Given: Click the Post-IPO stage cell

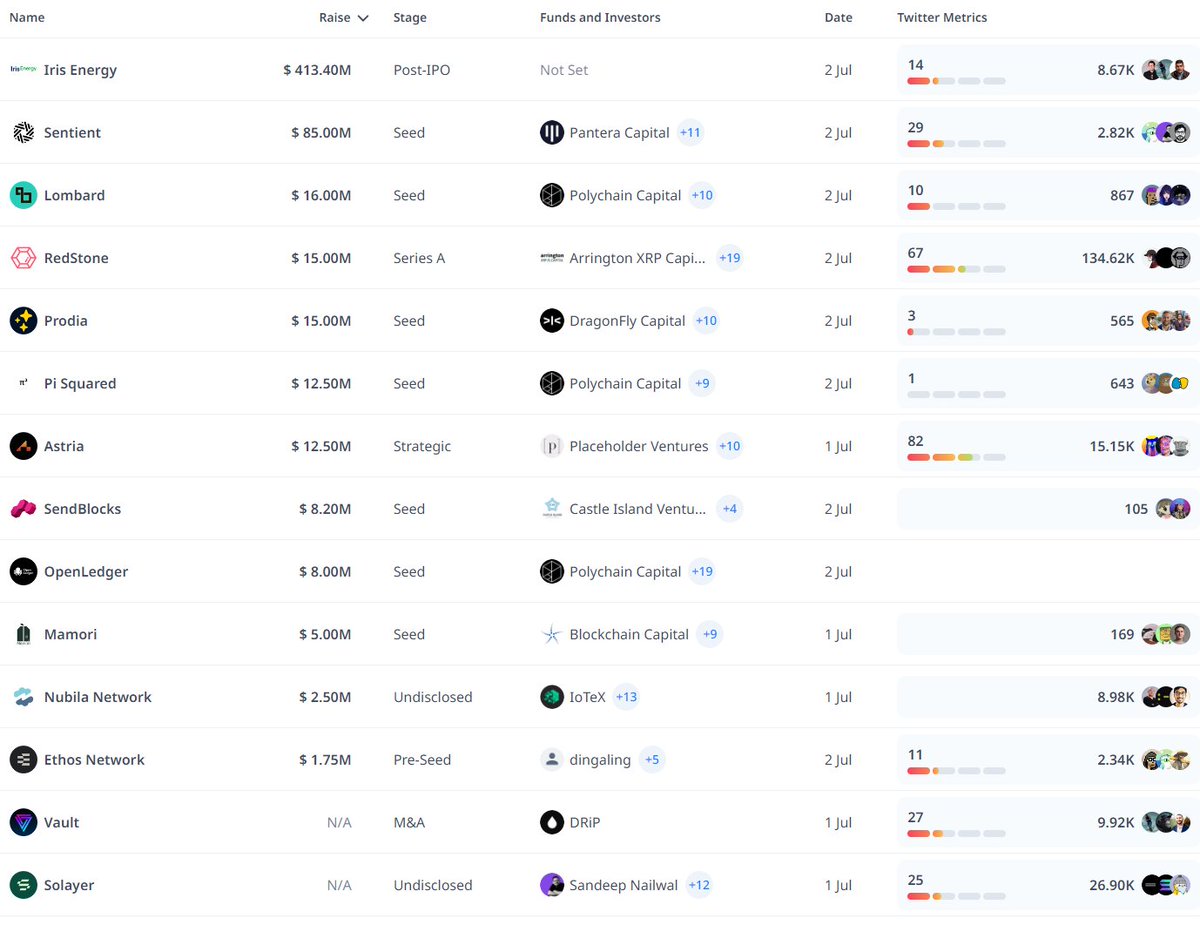Looking at the screenshot, I should tap(422, 70).
